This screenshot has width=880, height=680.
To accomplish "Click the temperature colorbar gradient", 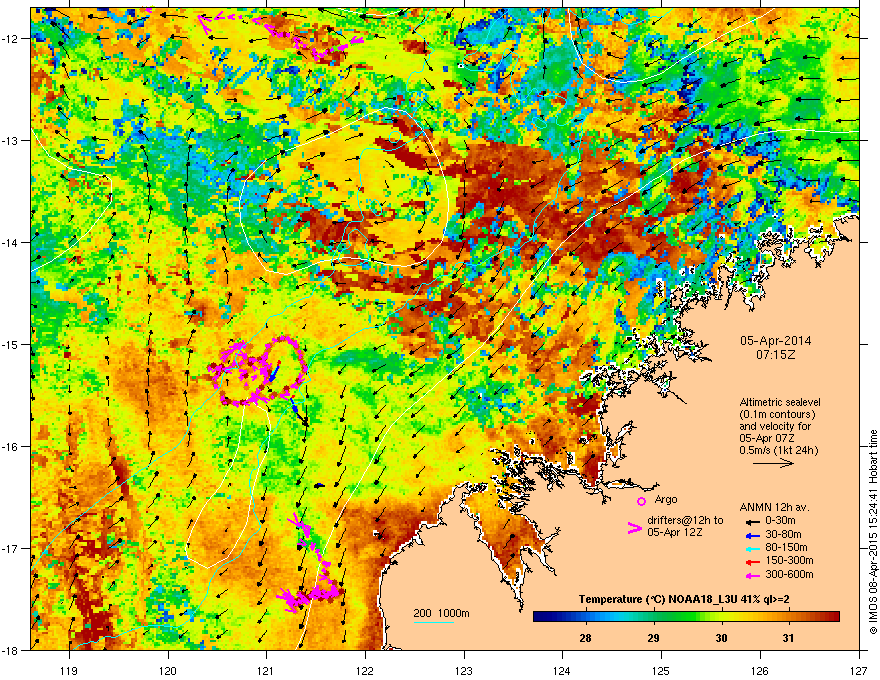I will click(x=686, y=617).
